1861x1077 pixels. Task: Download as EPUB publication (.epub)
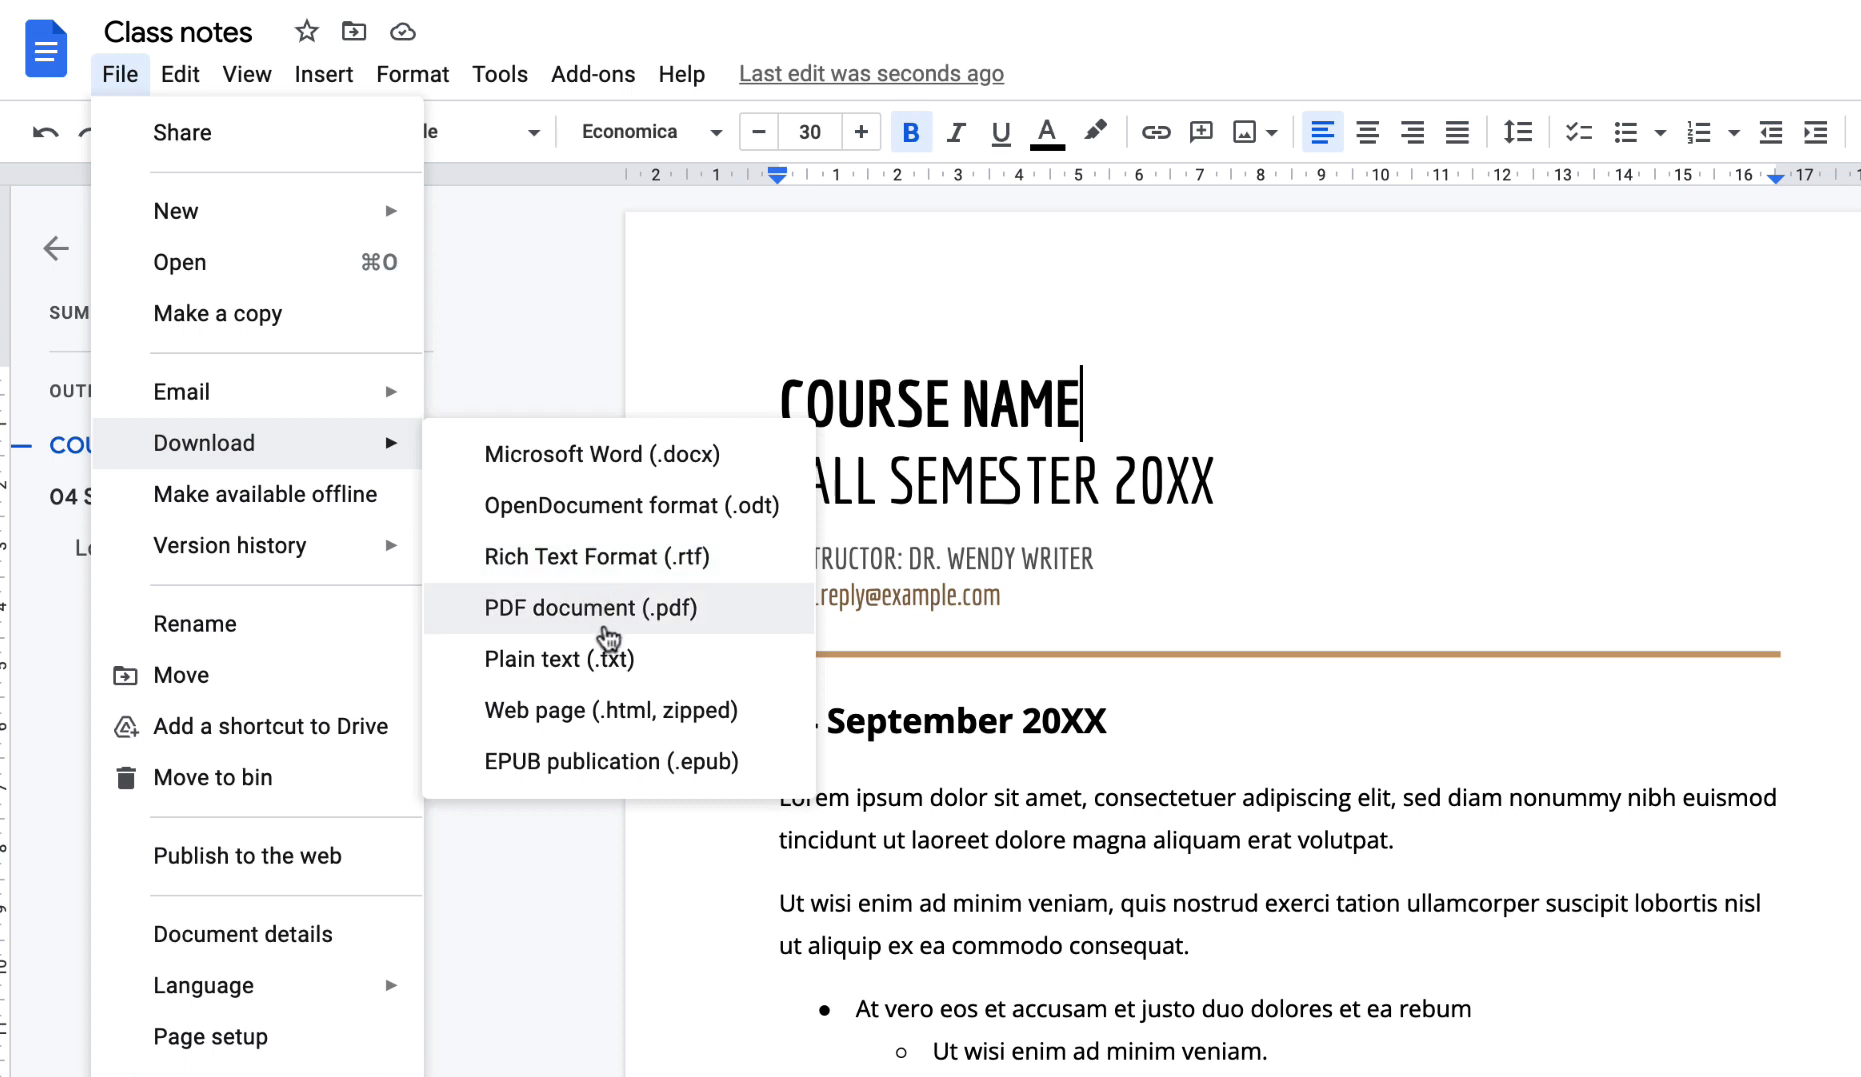point(619,761)
